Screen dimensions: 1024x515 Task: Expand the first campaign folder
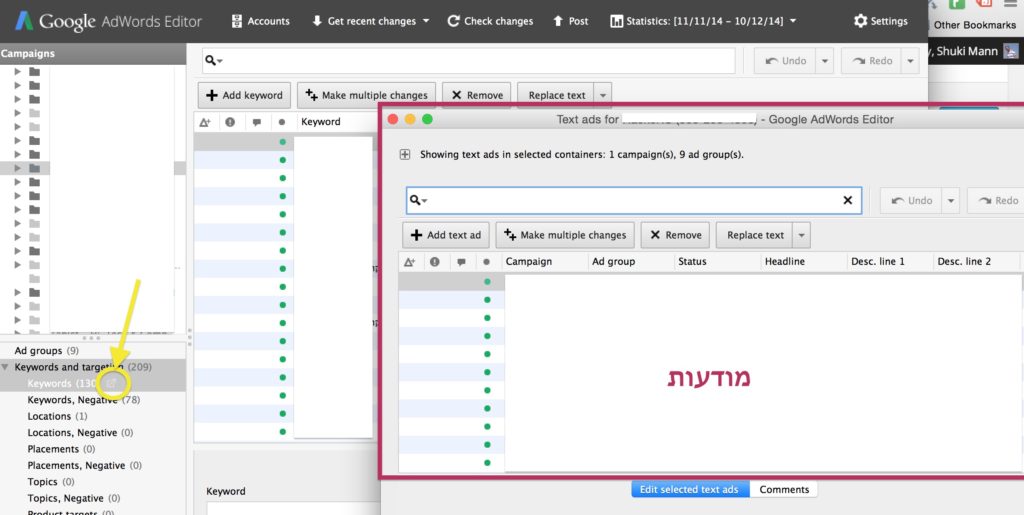click(18, 72)
